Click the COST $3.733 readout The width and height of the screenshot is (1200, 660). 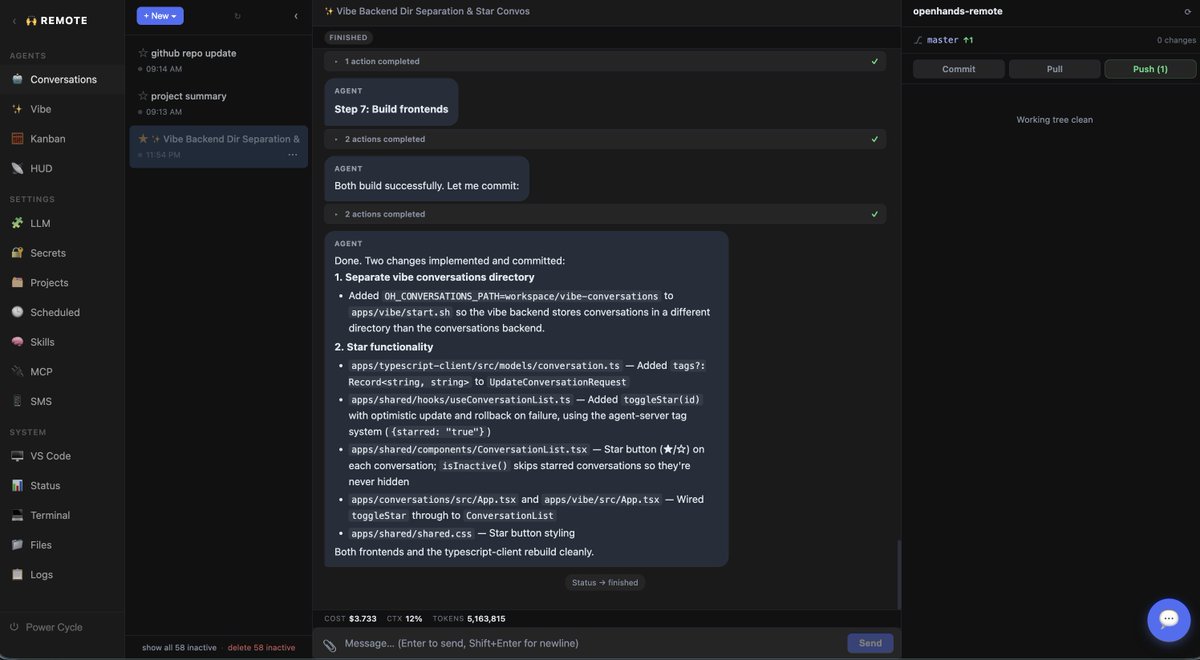[351, 619]
